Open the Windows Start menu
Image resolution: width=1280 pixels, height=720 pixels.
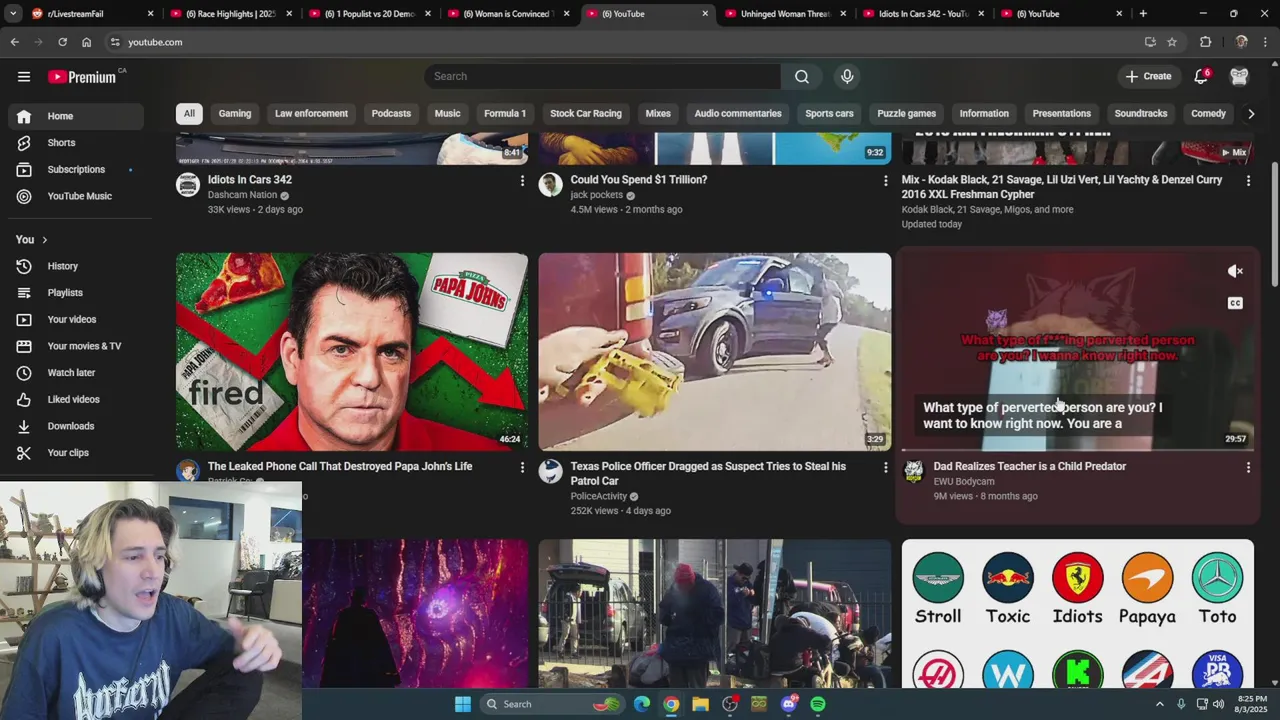click(x=463, y=704)
